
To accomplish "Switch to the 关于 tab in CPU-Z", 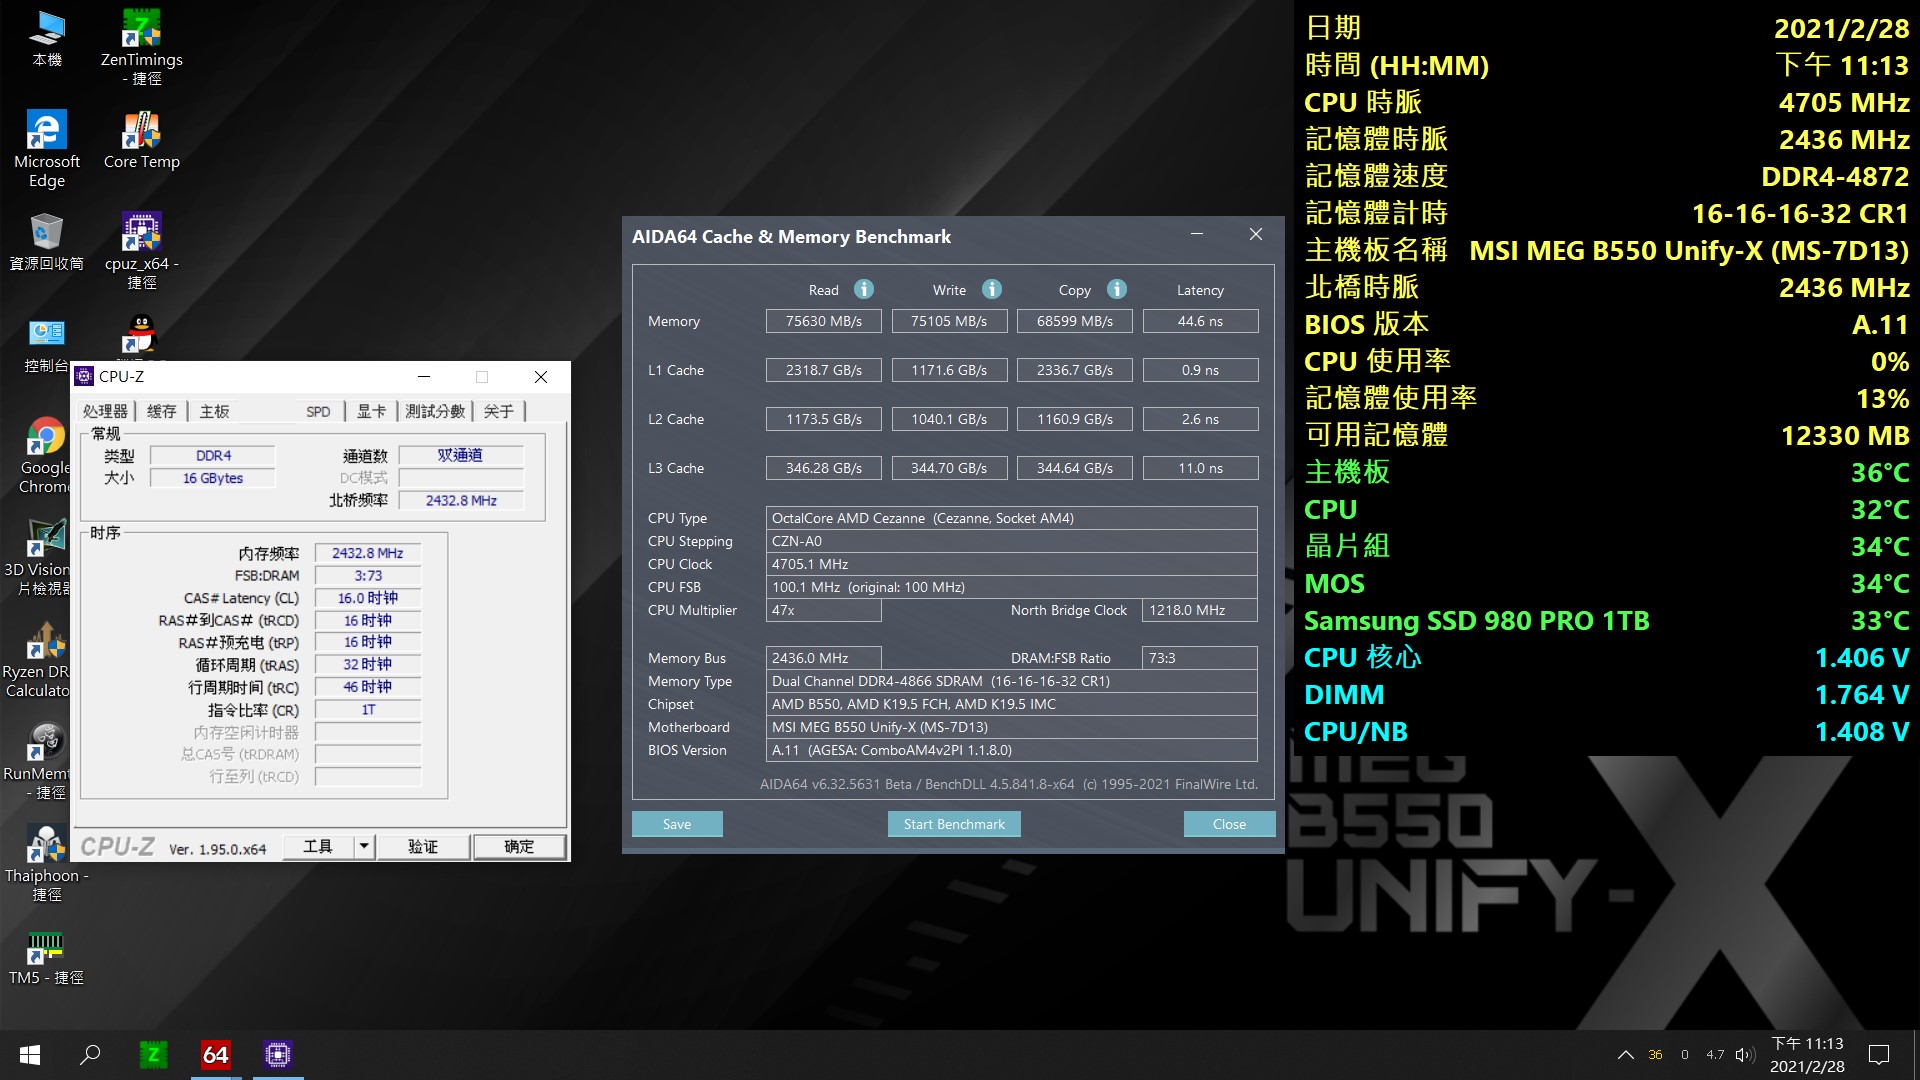I will [498, 411].
